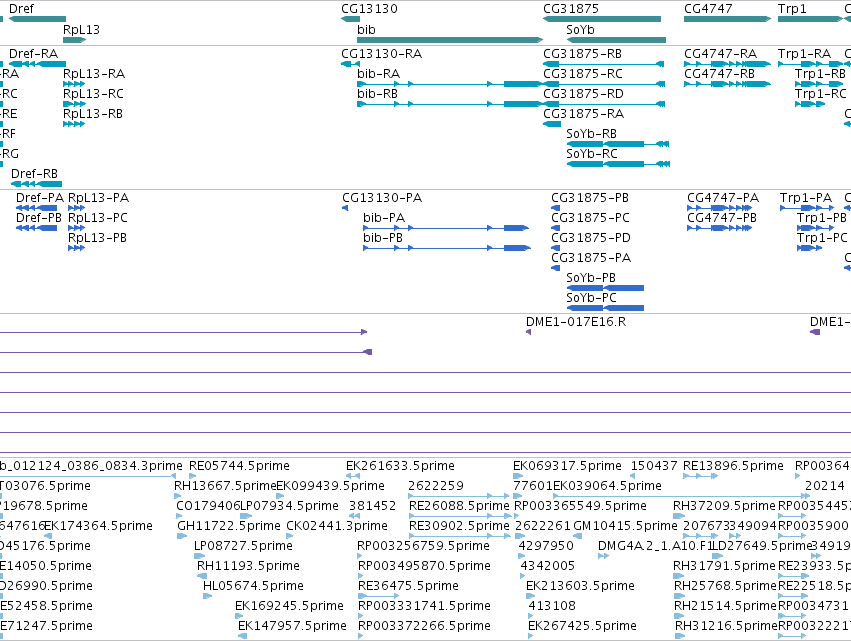Select the CK02441.3prime EST label
The height and width of the screenshot is (641, 851).
pos(337,525)
